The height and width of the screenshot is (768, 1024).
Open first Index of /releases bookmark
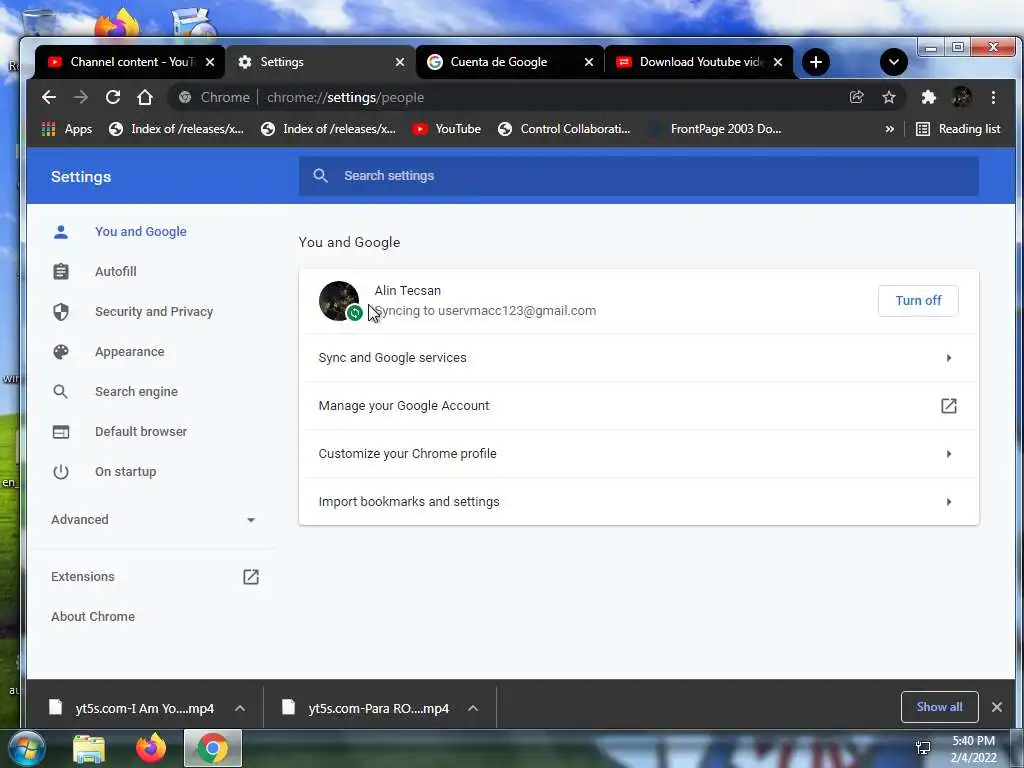[176, 129]
